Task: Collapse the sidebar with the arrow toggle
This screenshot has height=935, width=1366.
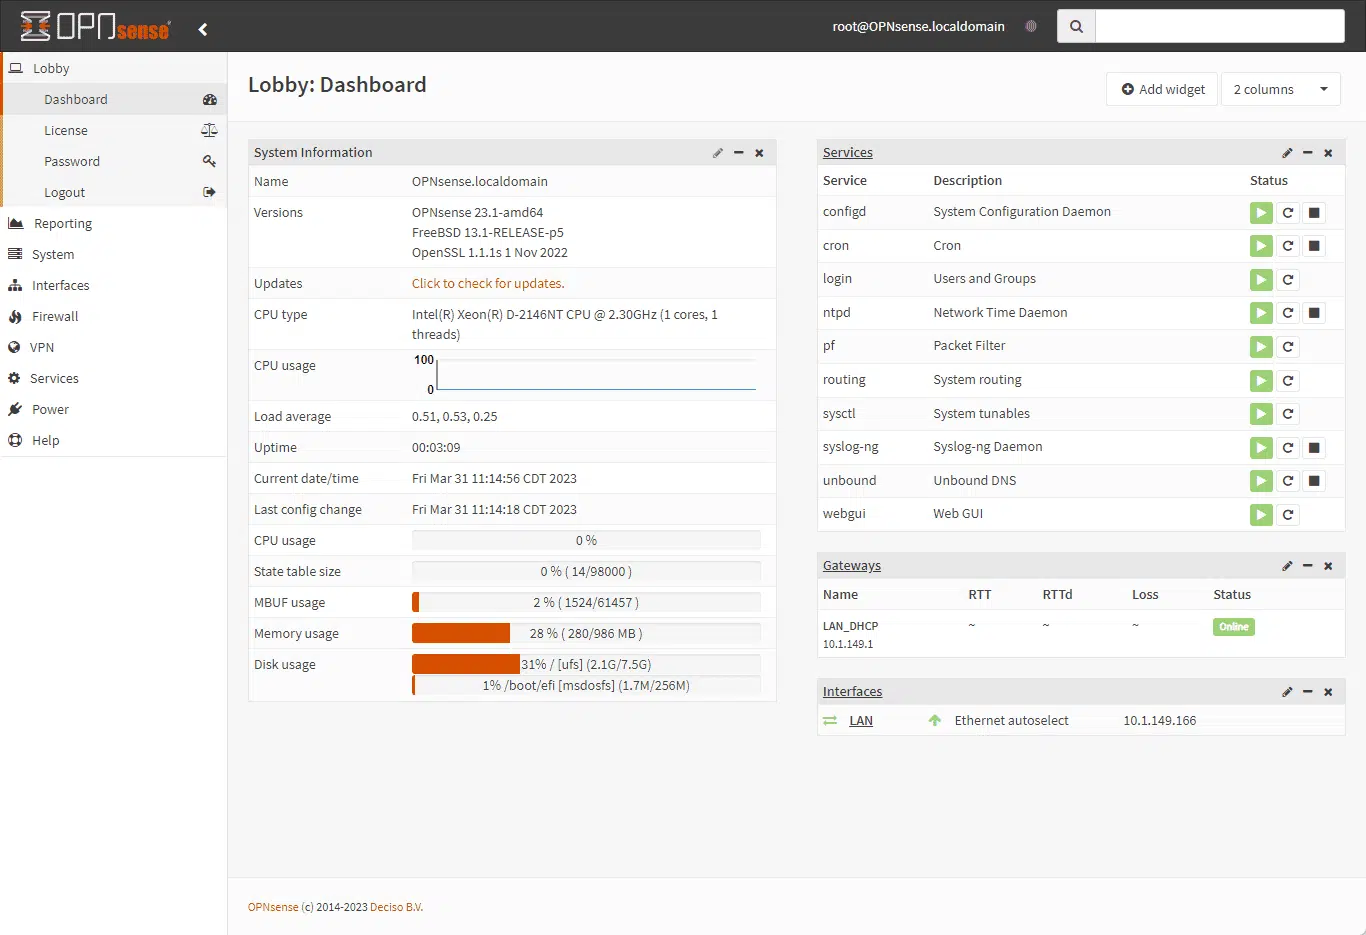Action: click(x=203, y=29)
